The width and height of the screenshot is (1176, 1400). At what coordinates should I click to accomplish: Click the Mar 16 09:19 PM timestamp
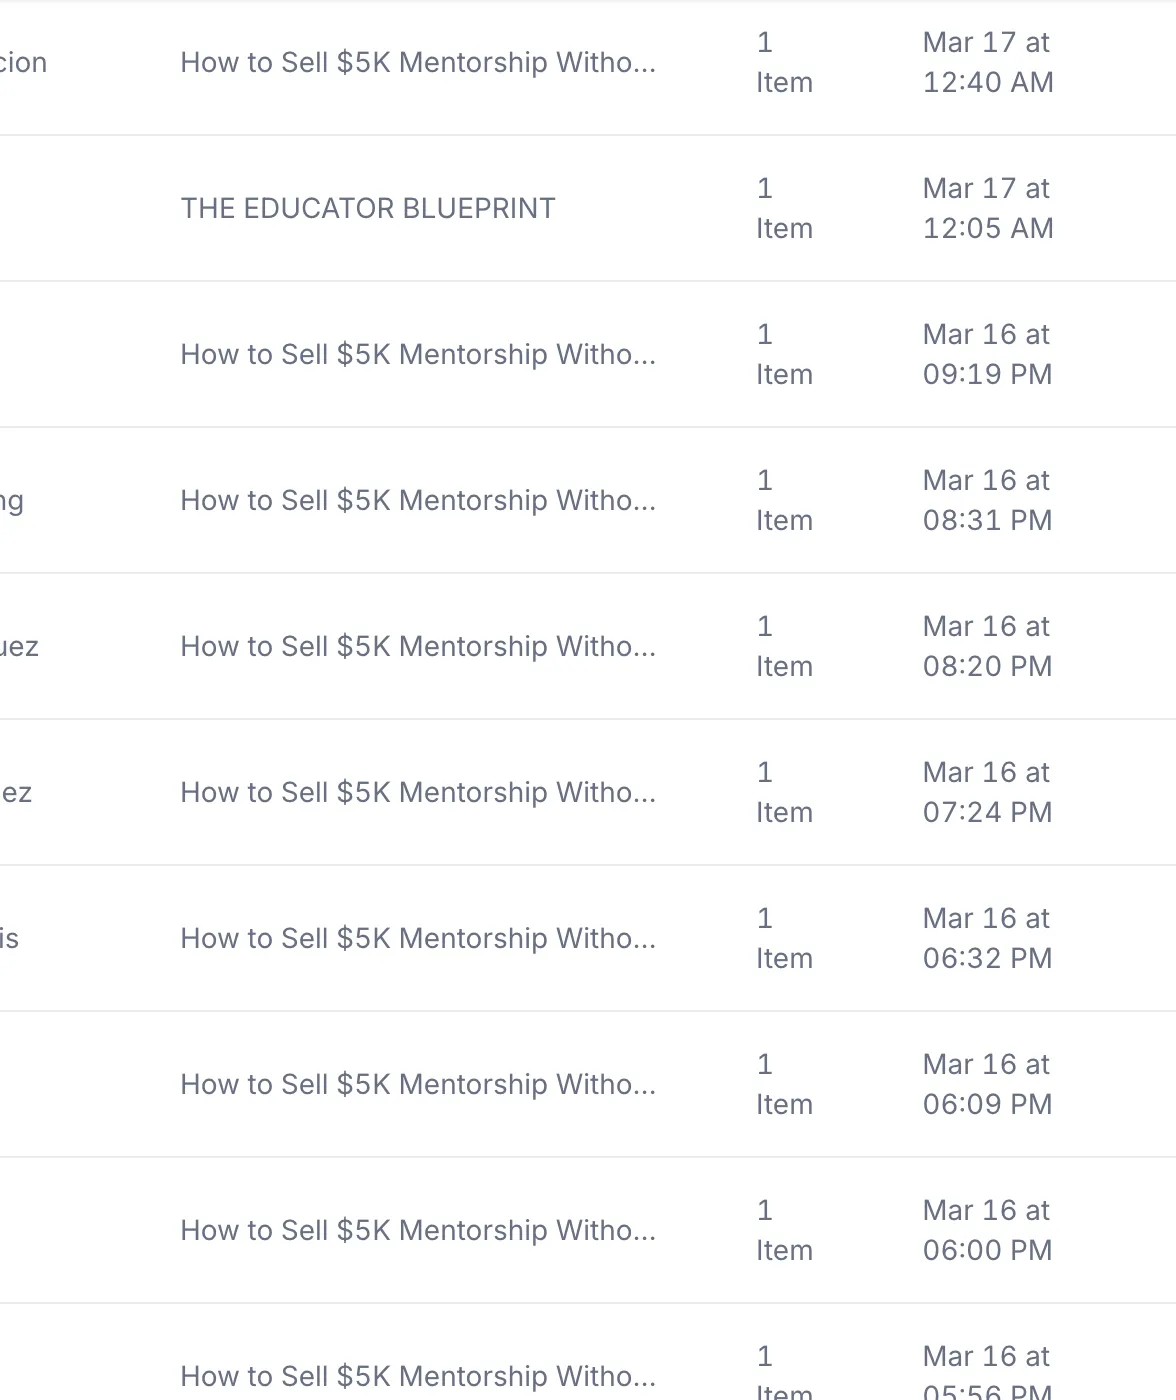[x=987, y=354]
